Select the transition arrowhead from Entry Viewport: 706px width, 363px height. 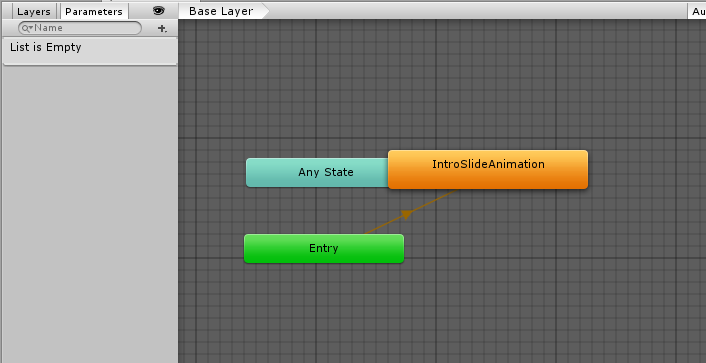click(x=407, y=214)
